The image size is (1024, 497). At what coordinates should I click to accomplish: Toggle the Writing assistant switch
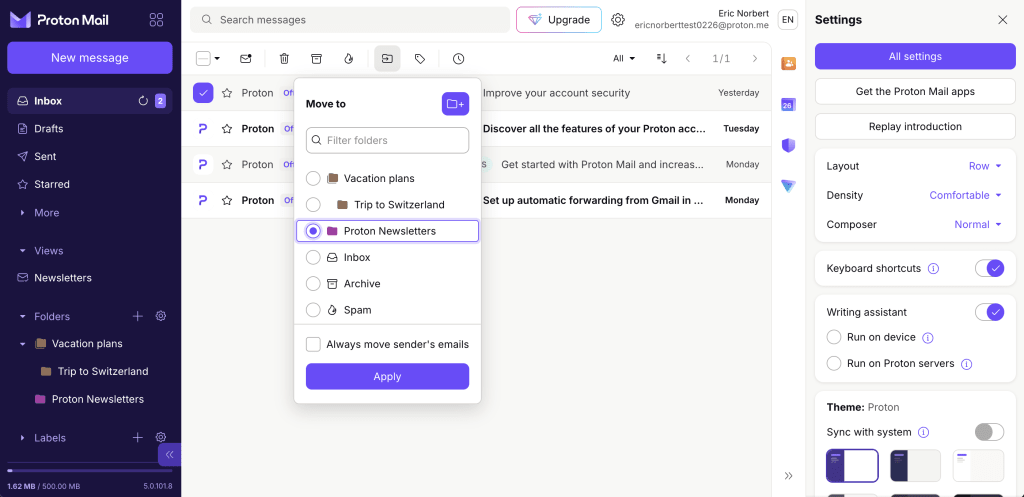point(989,312)
